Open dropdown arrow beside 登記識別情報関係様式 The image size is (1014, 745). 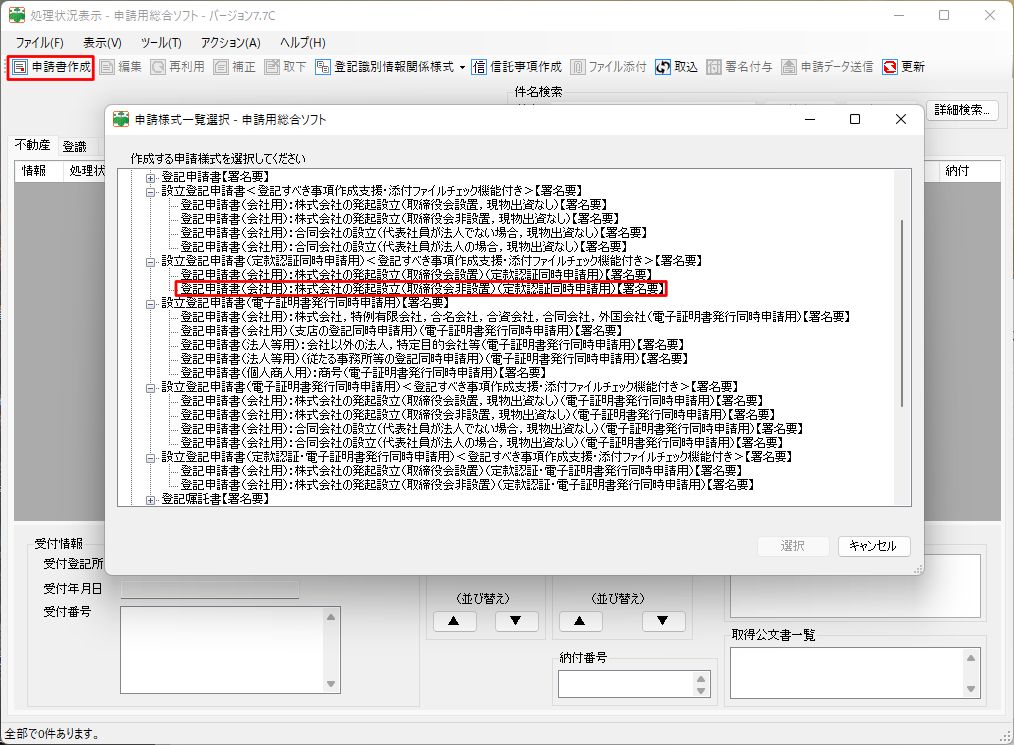tap(463, 67)
